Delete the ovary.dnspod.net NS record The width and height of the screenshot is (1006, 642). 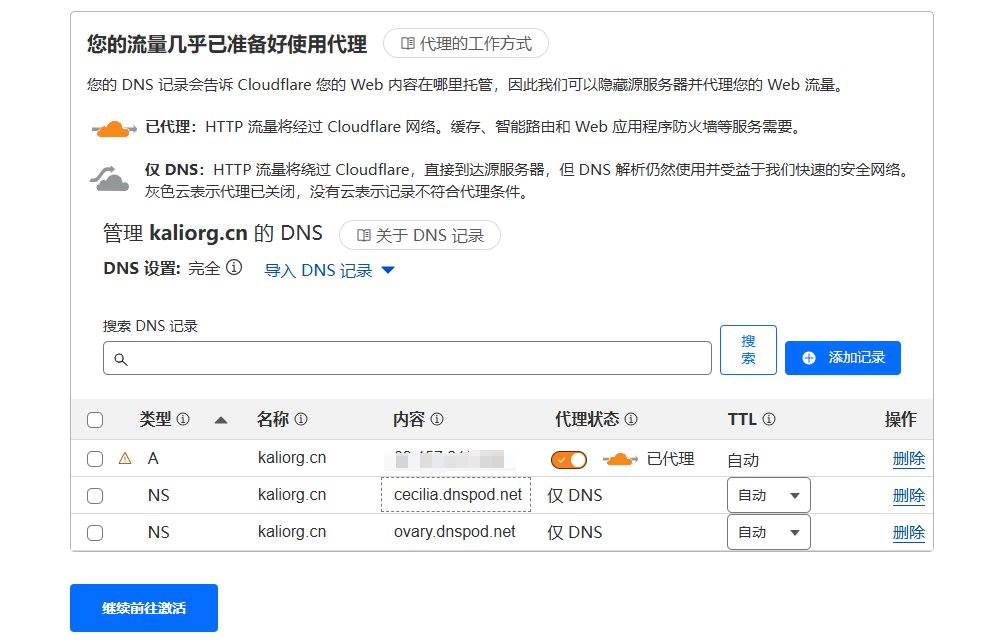click(908, 533)
